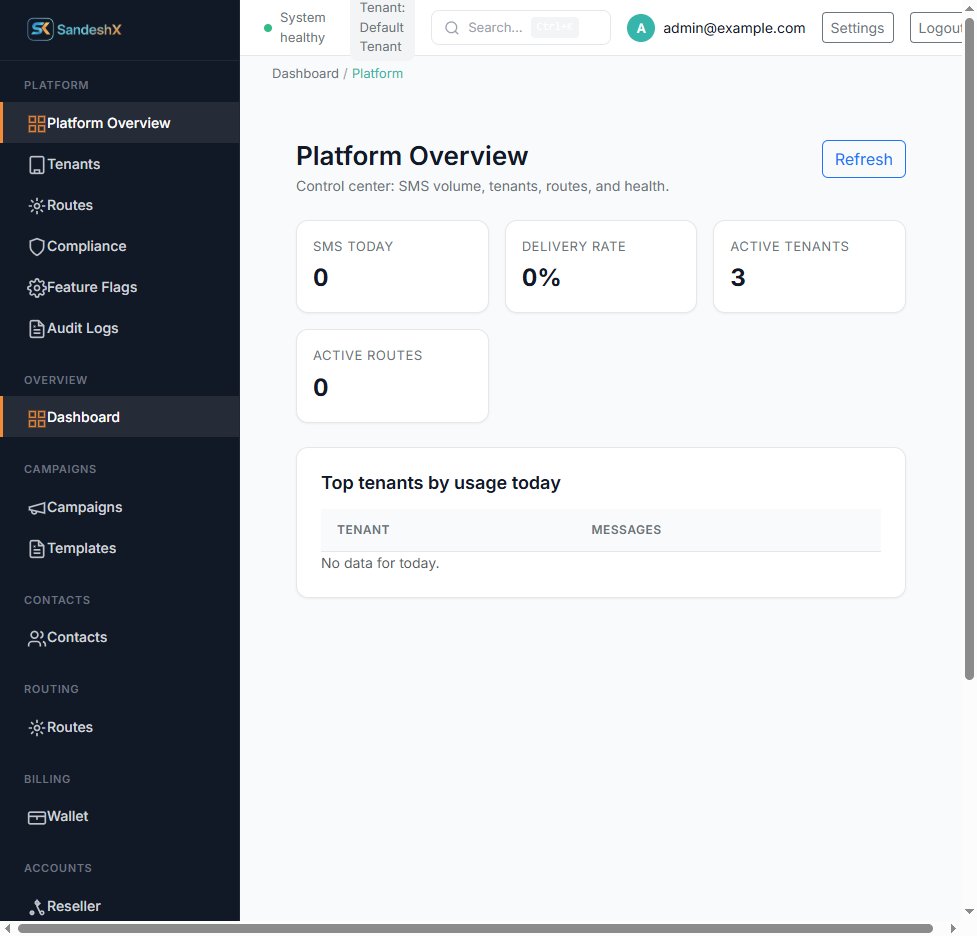Click the Tenants device icon in the sidebar

click(x=37, y=165)
